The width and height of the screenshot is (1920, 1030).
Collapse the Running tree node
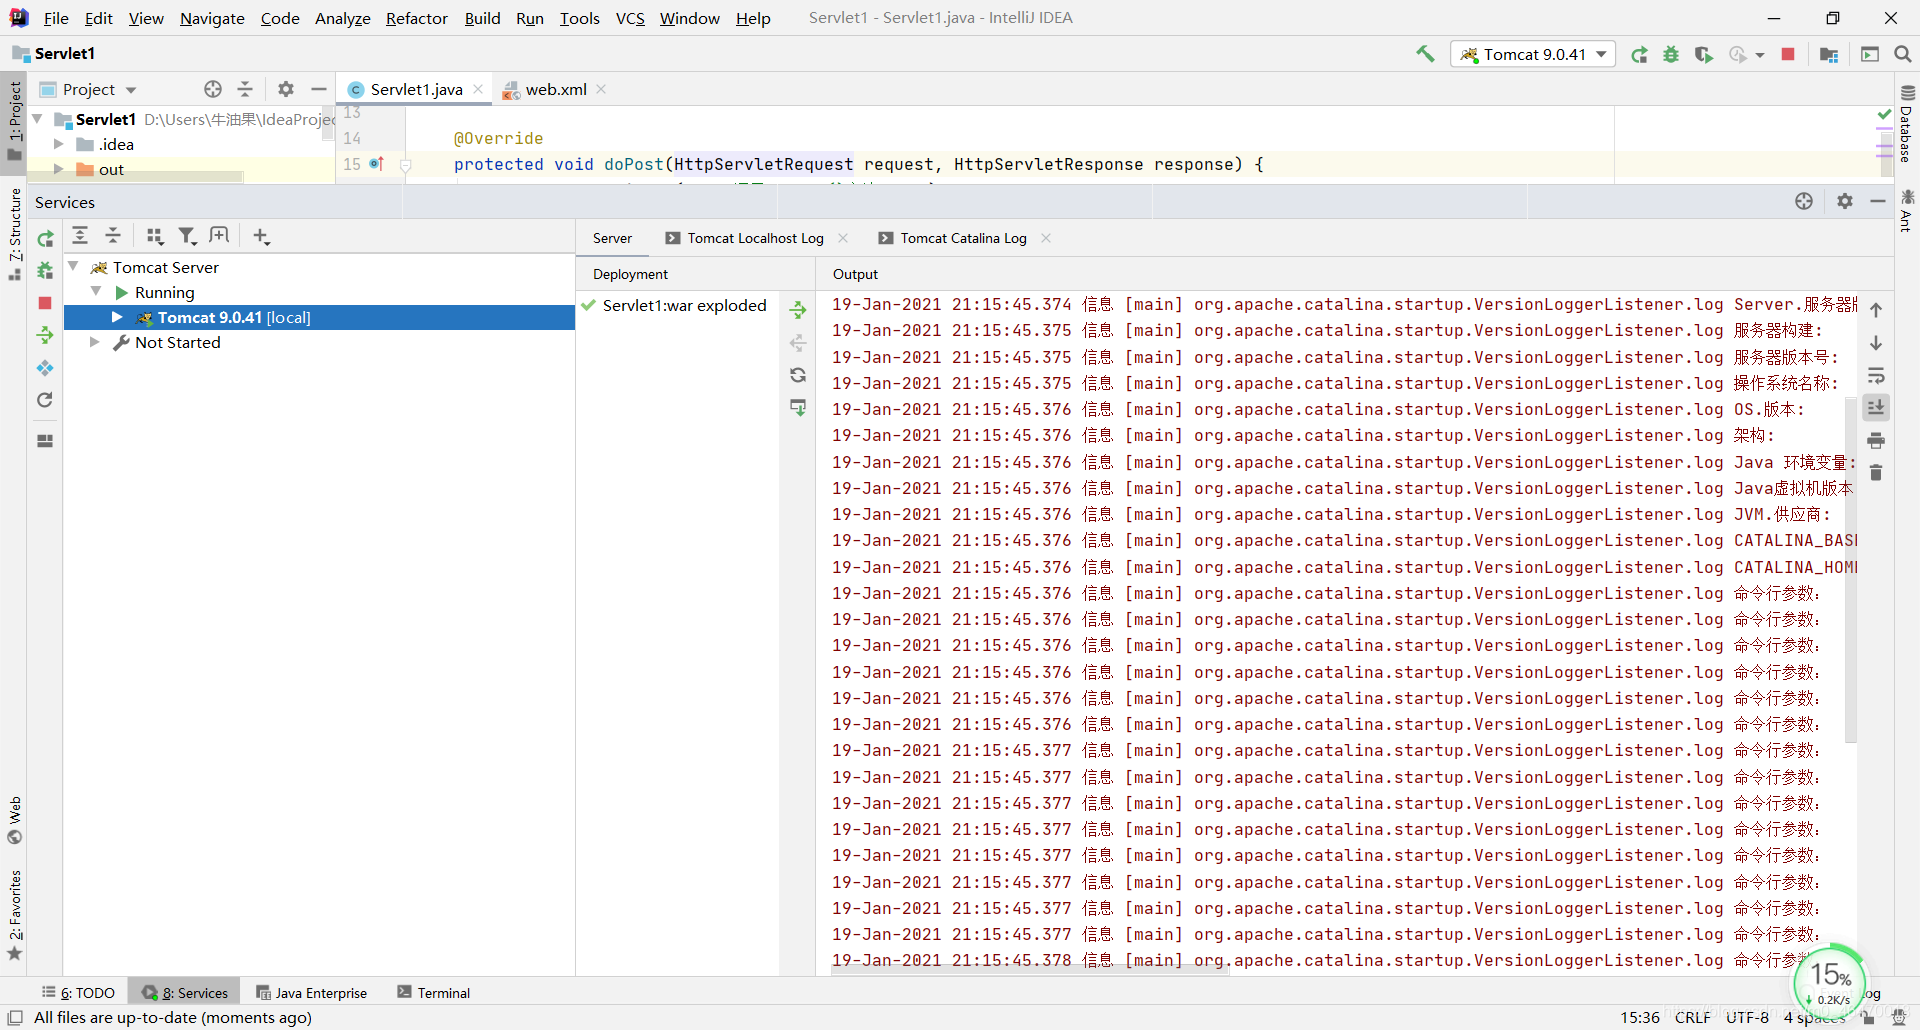97,292
